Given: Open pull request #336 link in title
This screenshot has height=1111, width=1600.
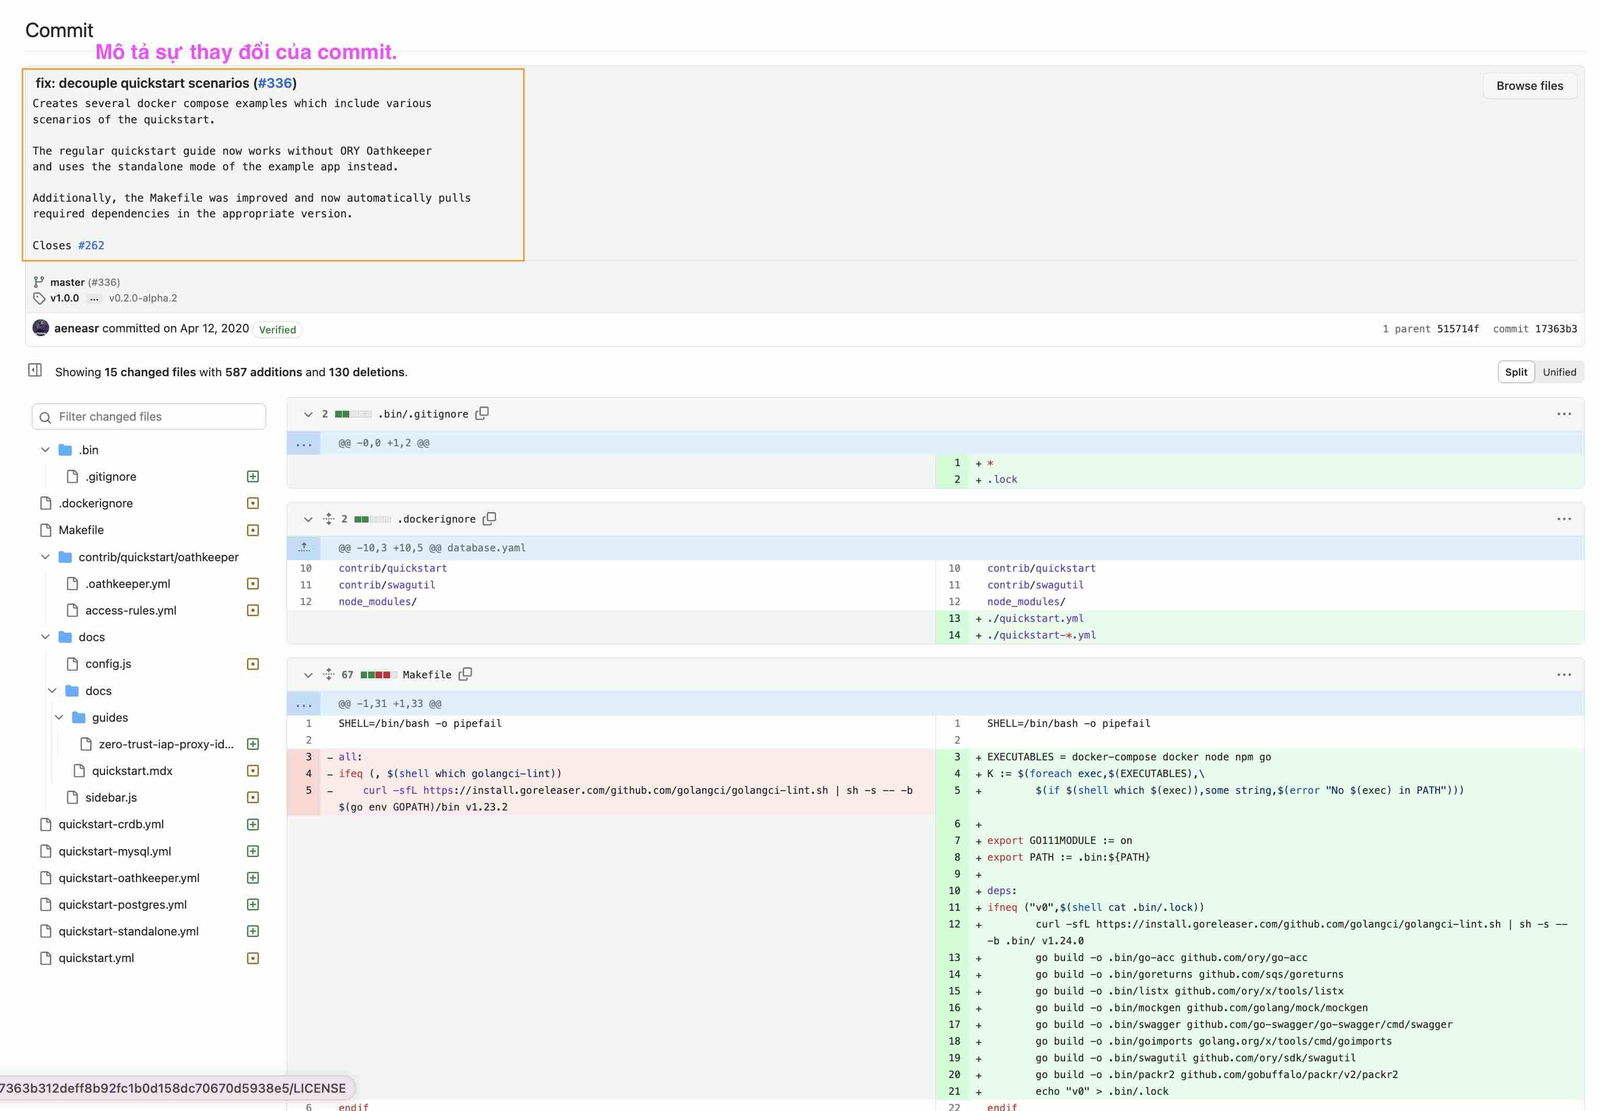Looking at the screenshot, I should pyautogui.click(x=275, y=83).
